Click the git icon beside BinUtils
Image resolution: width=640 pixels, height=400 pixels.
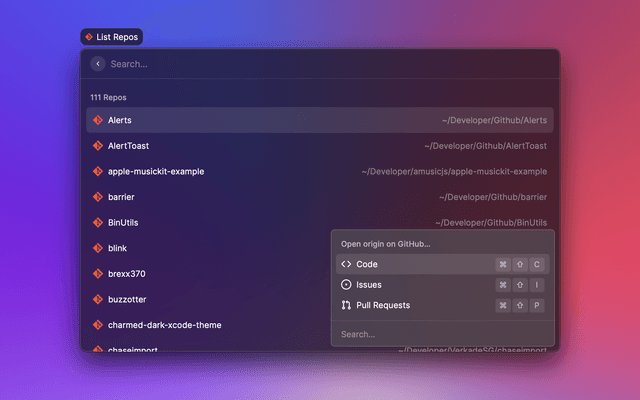click(97, 223)
